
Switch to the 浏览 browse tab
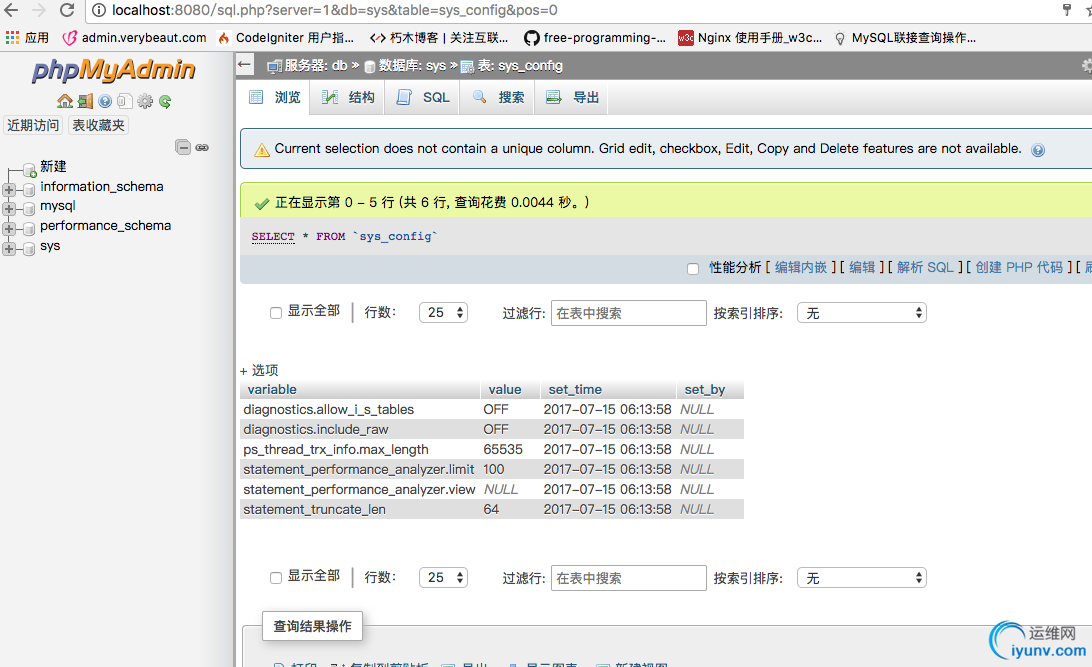[x=275, y=97]
